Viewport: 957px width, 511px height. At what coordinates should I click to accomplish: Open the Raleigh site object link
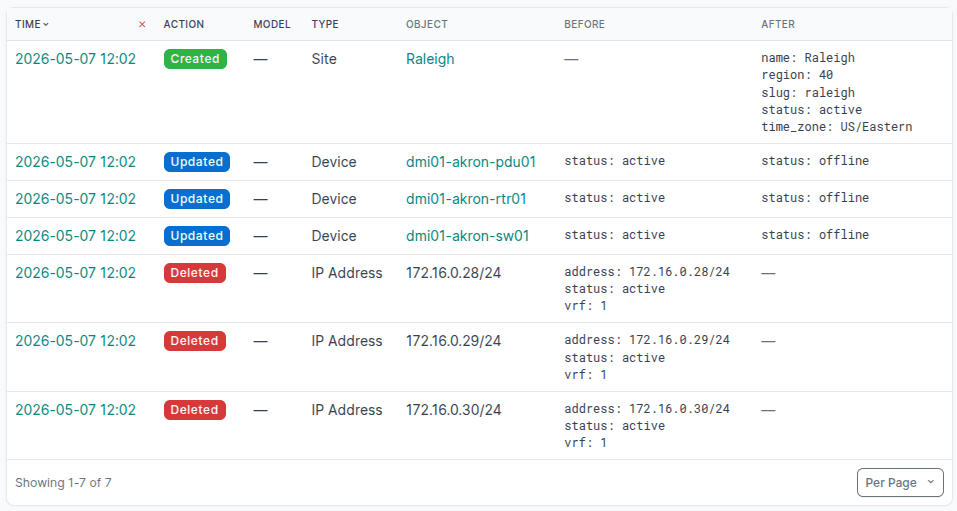(x=430, y=59)
